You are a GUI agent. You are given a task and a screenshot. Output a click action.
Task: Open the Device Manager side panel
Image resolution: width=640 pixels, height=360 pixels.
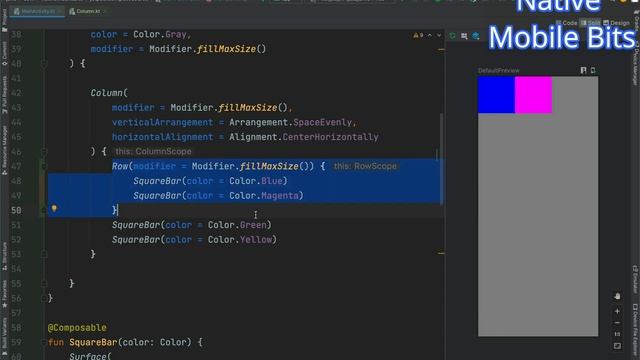(x=635, y=65)
